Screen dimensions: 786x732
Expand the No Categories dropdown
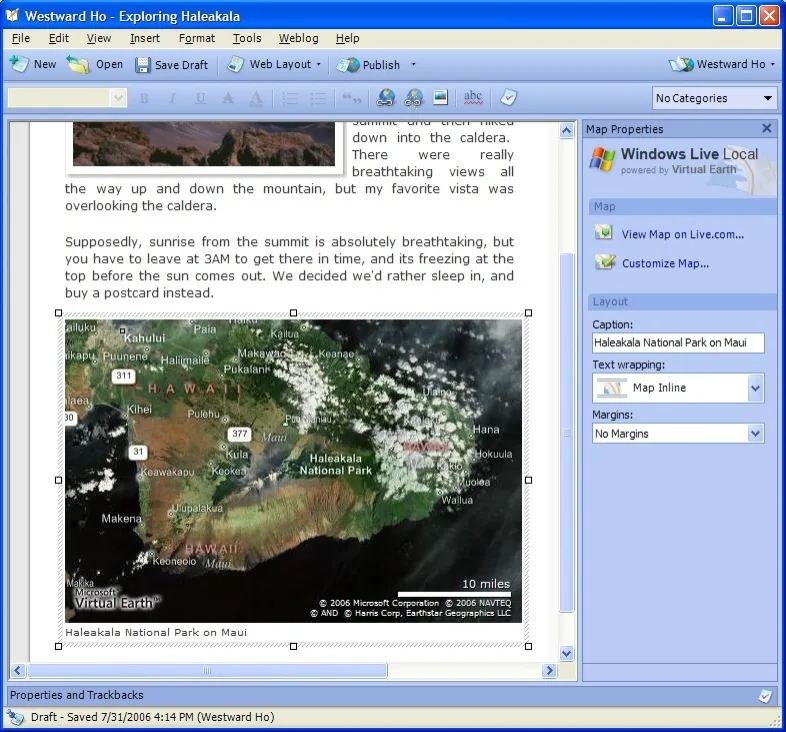(714, 98)
